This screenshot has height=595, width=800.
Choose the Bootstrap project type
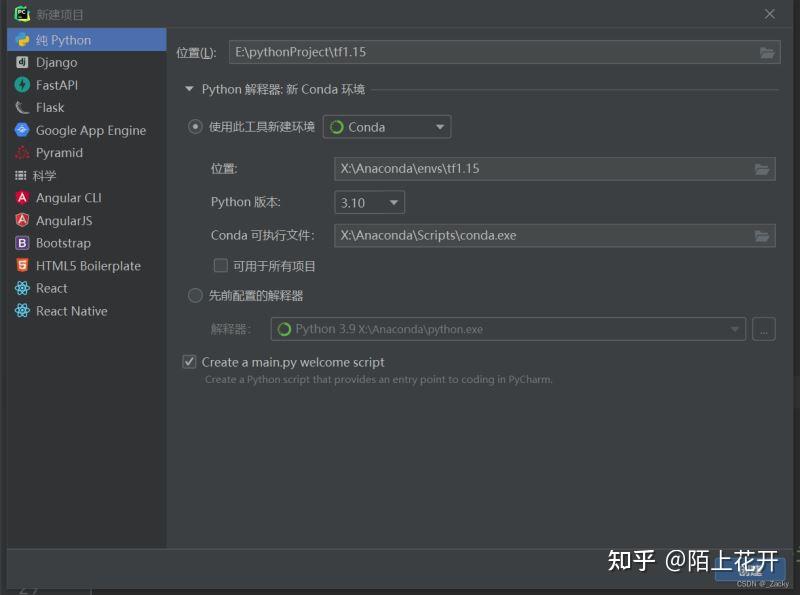coord(62,243)
